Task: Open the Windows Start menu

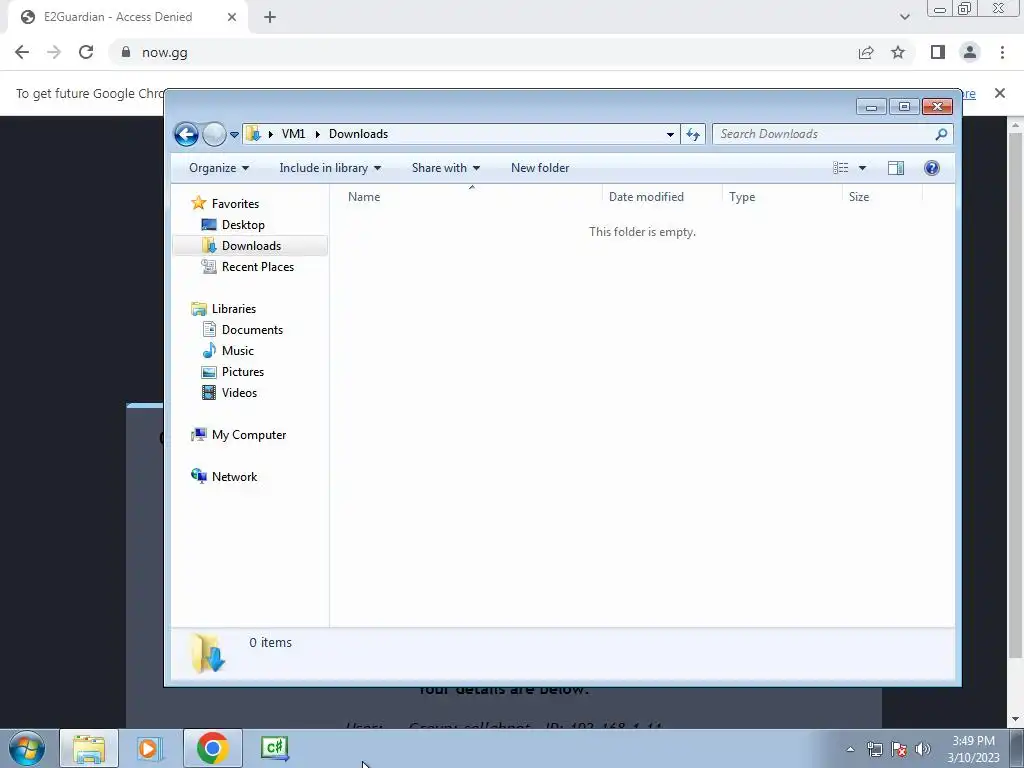Action: [26, 748]
